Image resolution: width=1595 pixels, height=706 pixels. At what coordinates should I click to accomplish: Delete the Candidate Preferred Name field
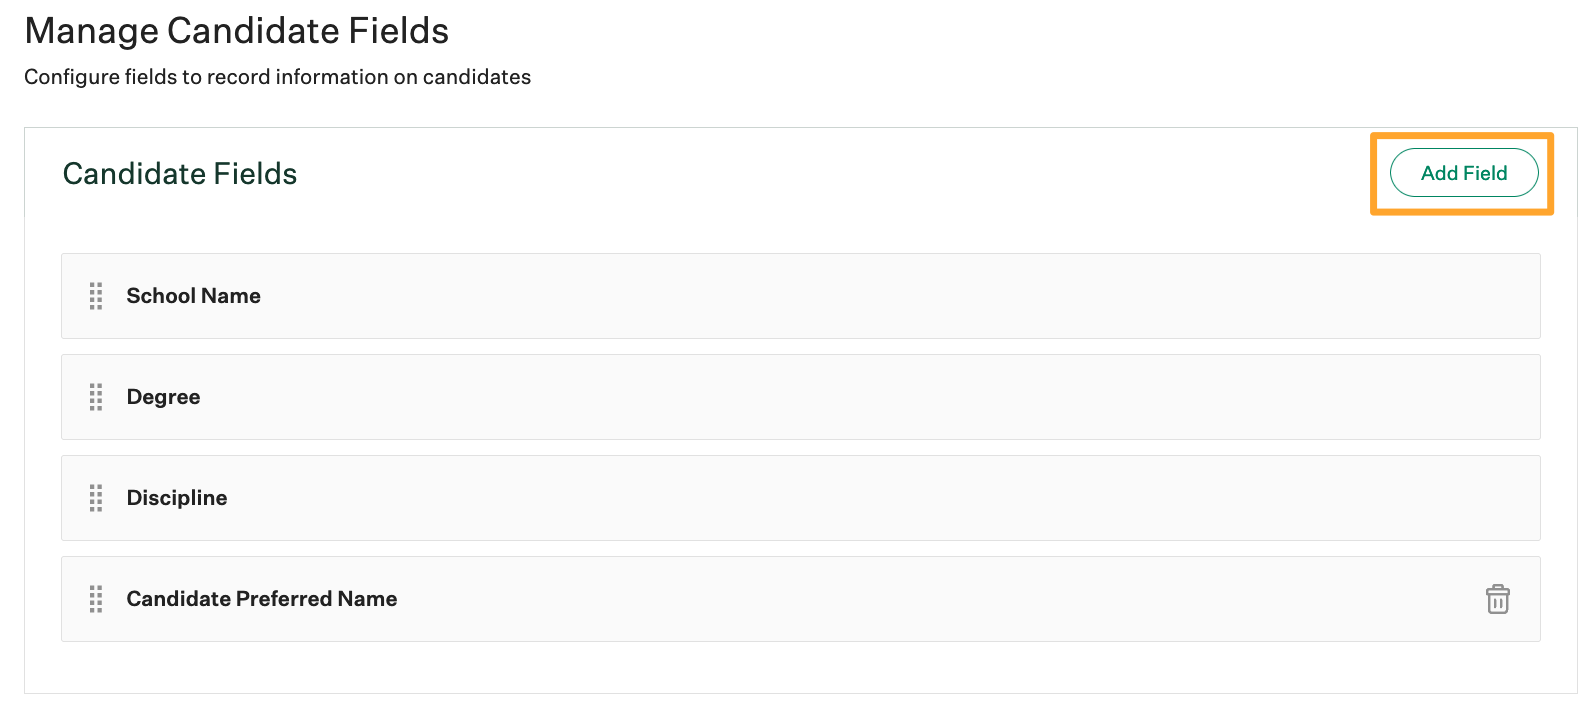tap(1497, 599)
